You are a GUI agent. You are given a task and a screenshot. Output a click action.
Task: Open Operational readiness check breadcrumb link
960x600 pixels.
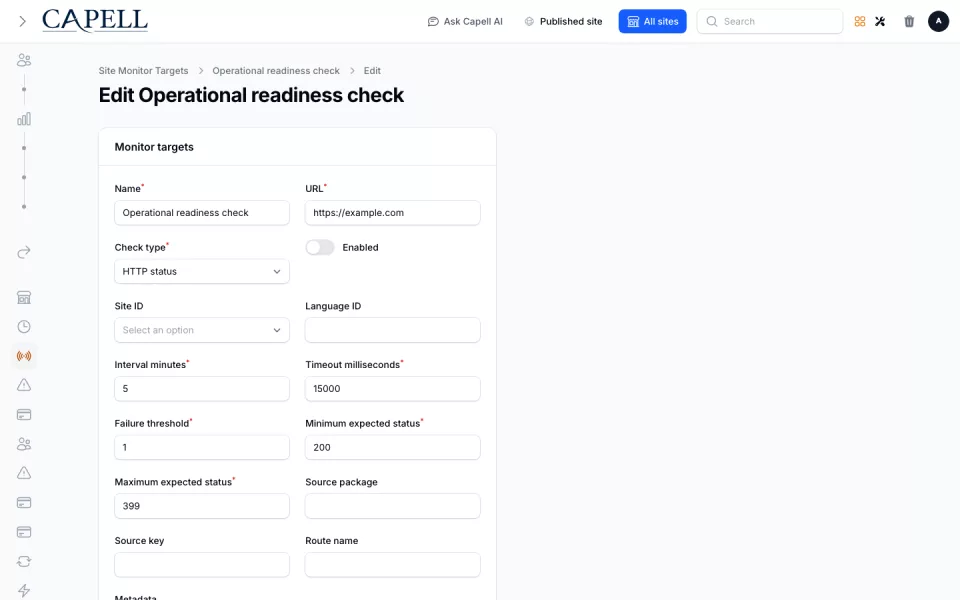click(276, 71)
